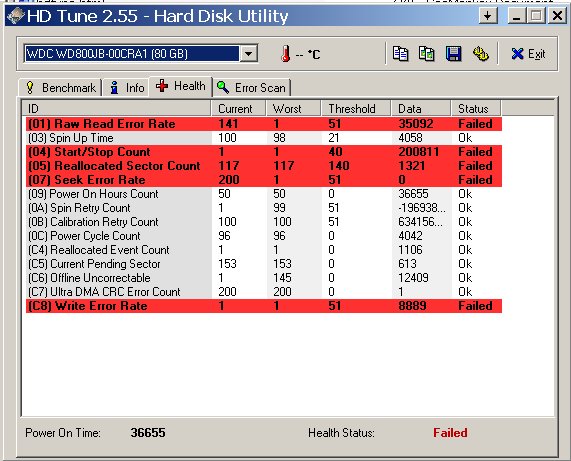The image size is (571, 461).
Task: Click the HD Tune title bar app icon
Action: 15,16
